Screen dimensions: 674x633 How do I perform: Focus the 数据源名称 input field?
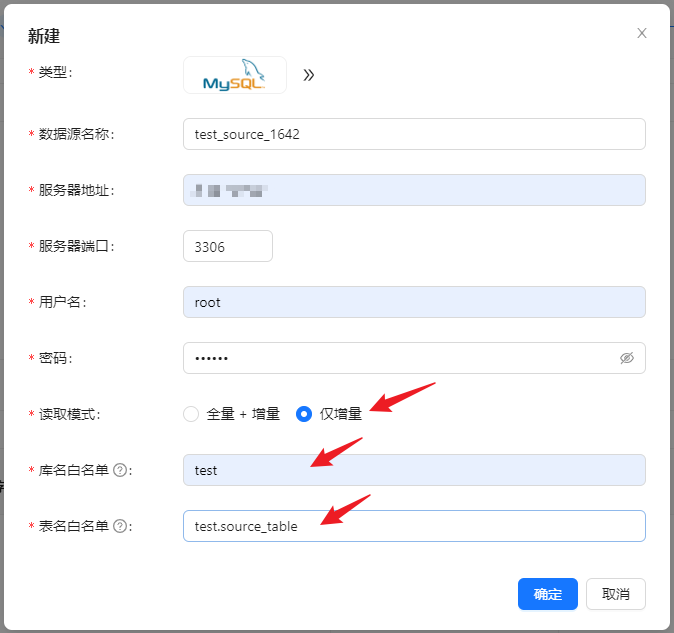(x=414, y=134)
